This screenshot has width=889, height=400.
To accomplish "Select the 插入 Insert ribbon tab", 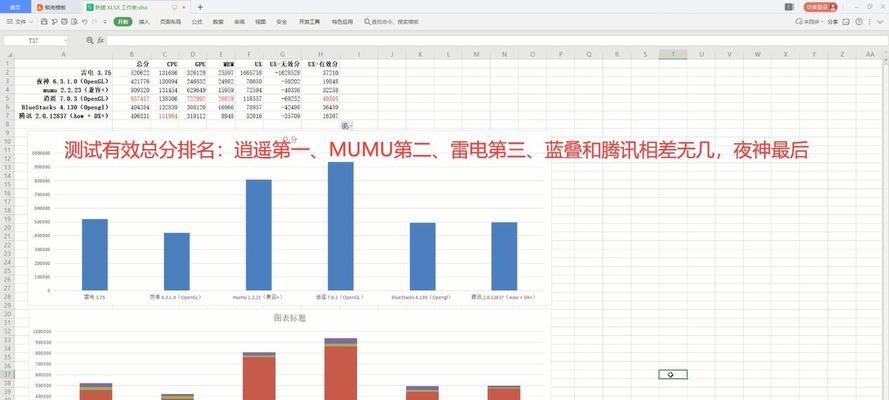I will coord(144,22).
